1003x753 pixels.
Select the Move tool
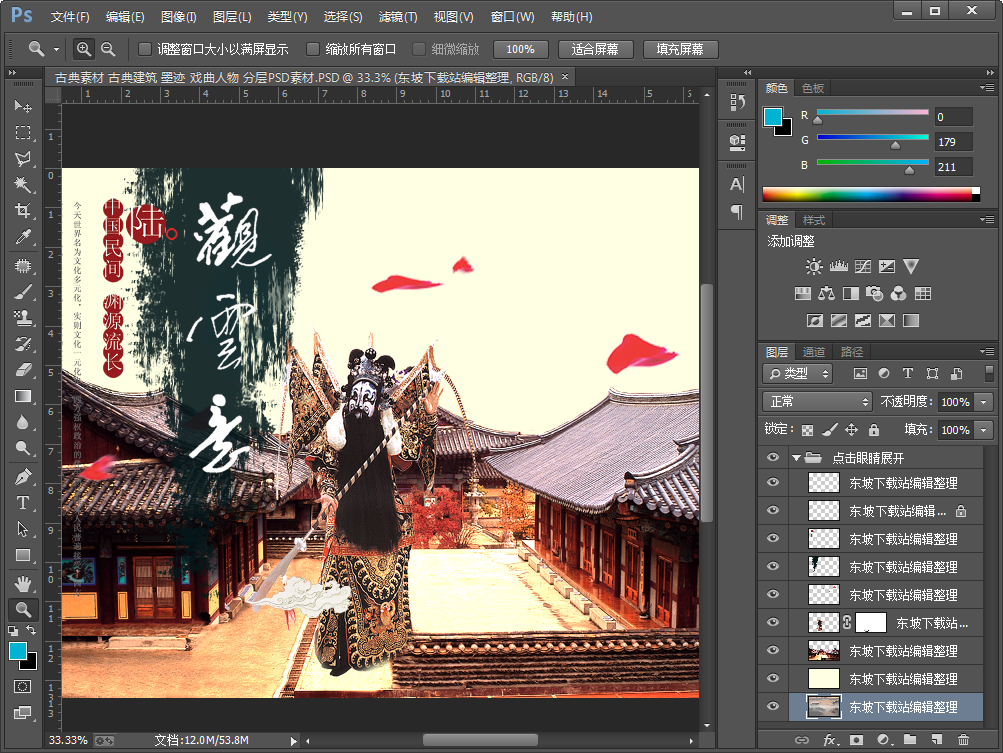(x=23, y=106)
